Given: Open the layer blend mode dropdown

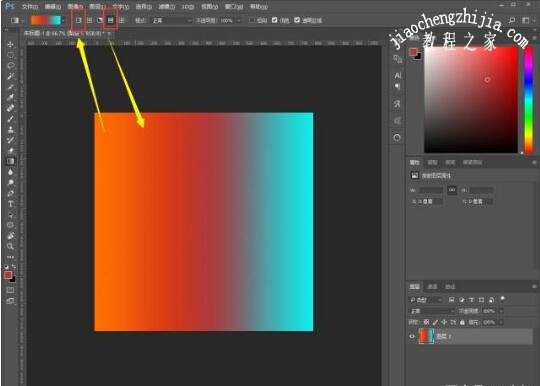Looking at the screenshot, I should pyautogui.click(x=432, y=311).
